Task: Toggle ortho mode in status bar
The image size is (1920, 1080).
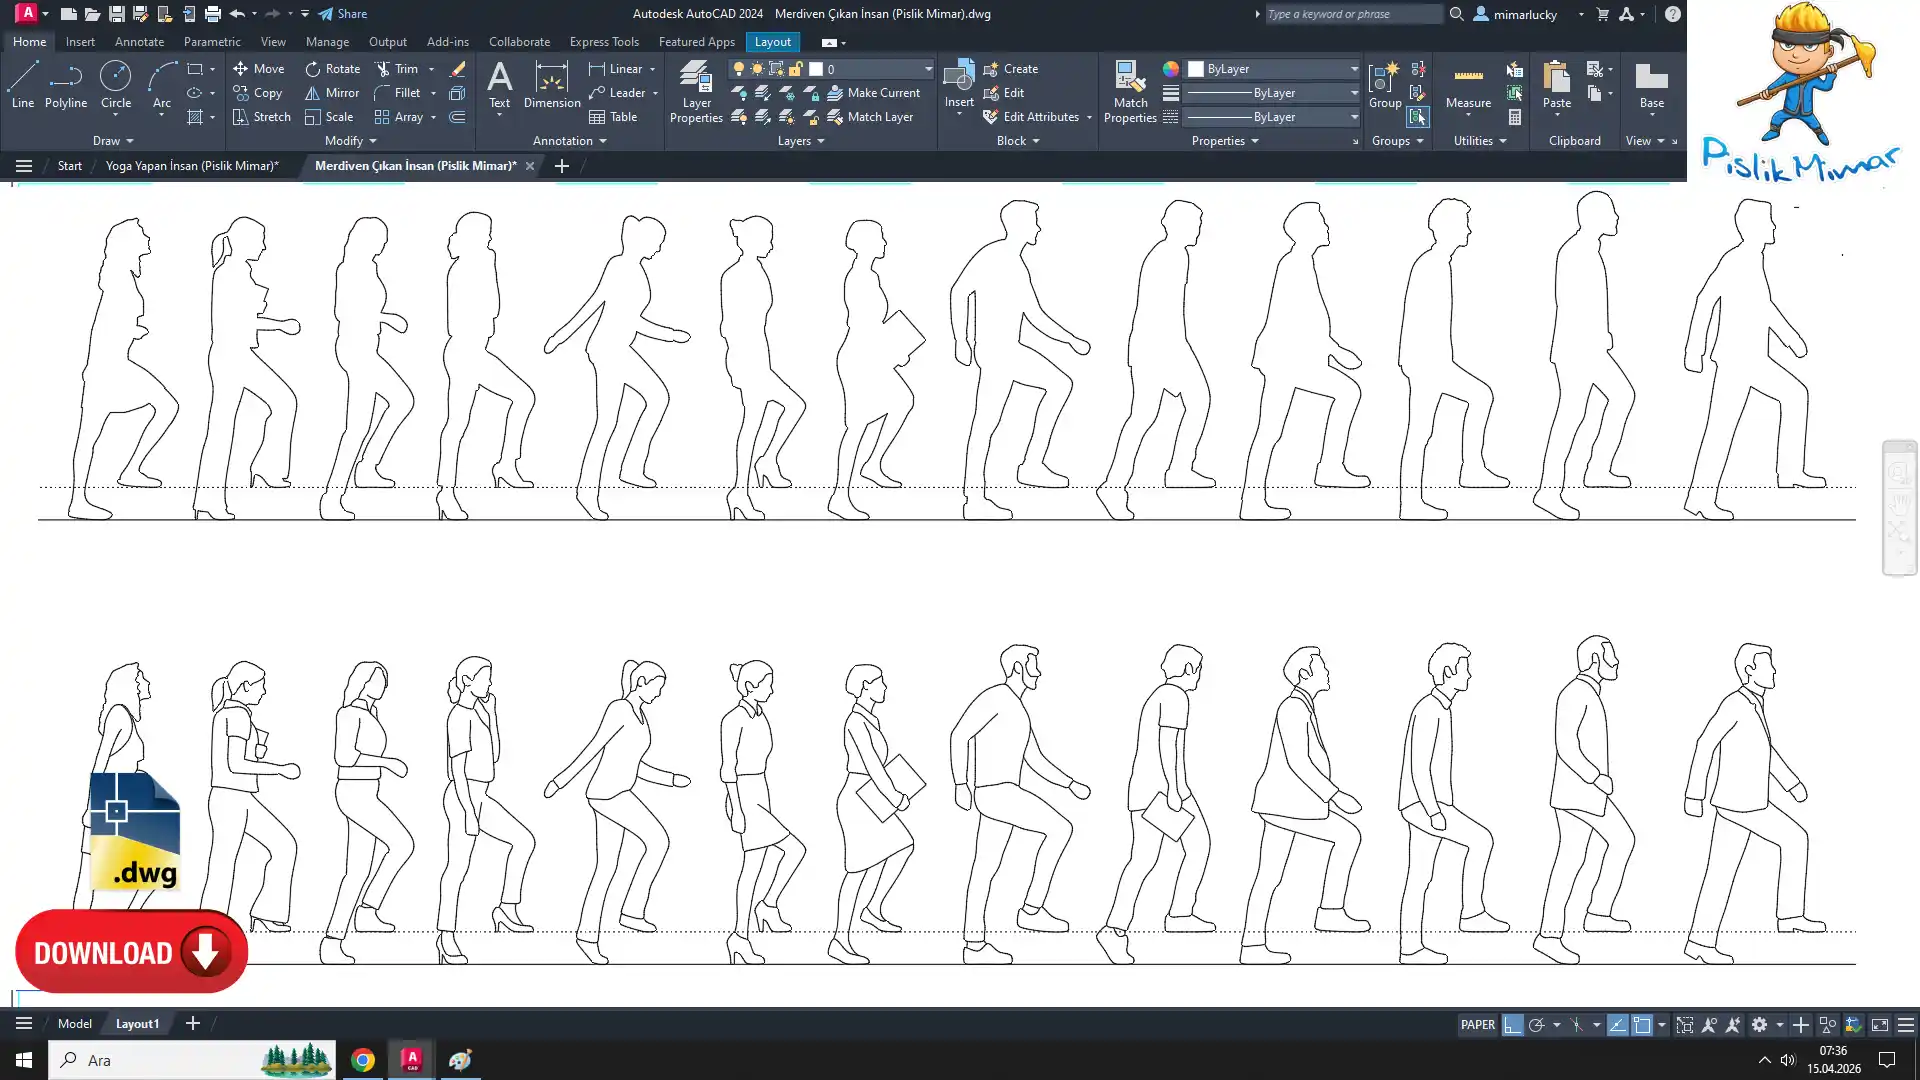Action: pos(1512,1025)
